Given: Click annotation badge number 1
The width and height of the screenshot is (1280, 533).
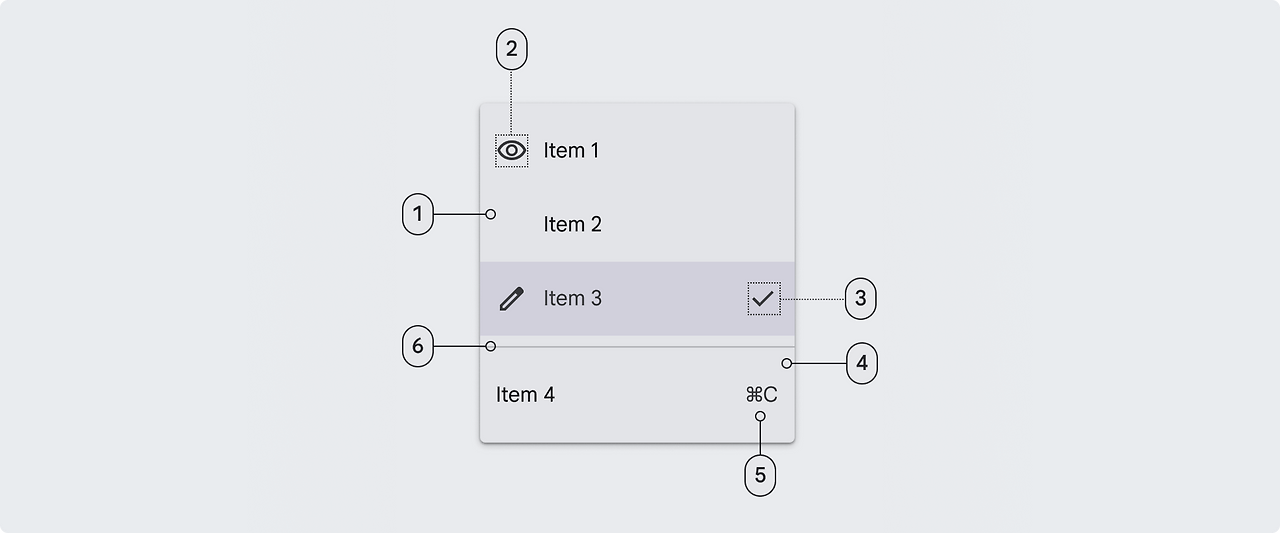Looking at the screenshot, I should click(418, 214).
